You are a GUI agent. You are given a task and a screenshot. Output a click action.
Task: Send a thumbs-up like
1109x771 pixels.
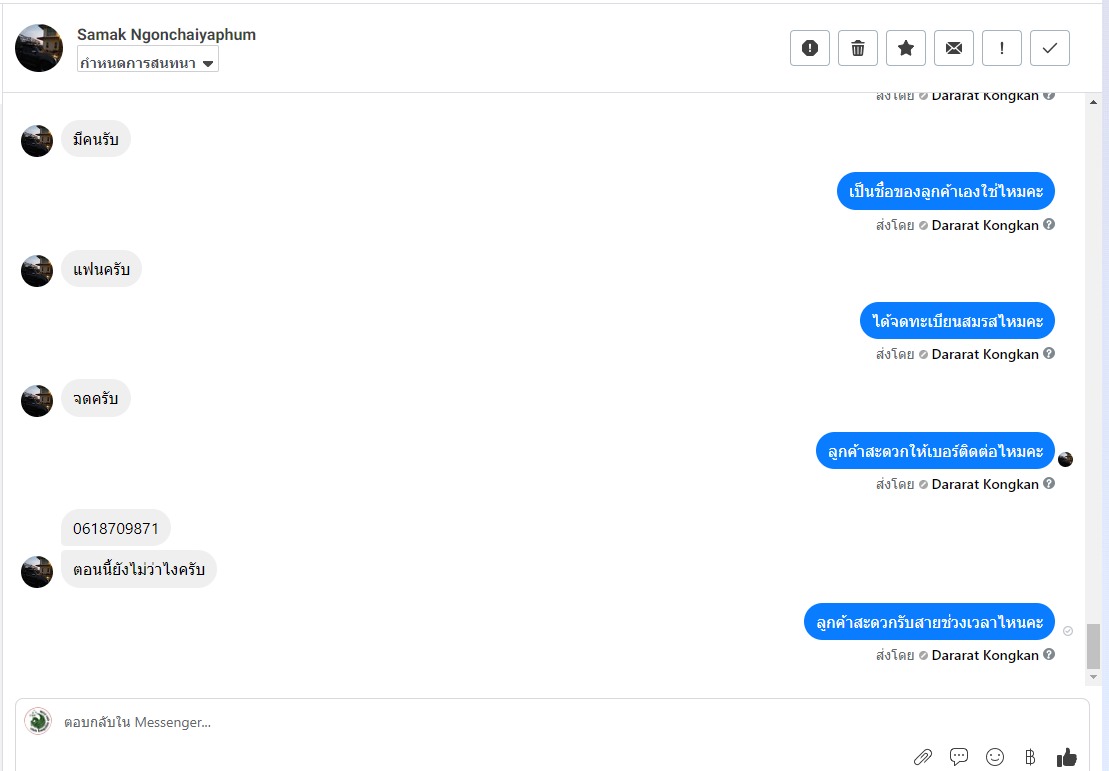click(1067, 757)
